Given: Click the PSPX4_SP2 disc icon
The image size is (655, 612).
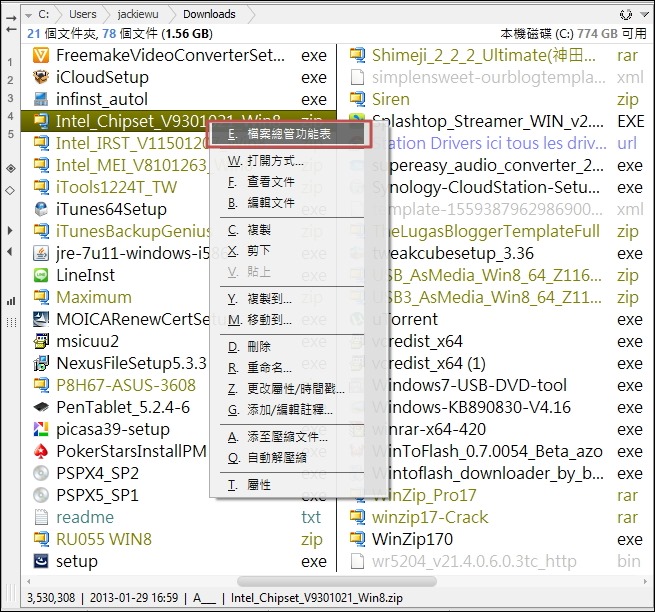Looking at the screenshot, I should 41,473.
